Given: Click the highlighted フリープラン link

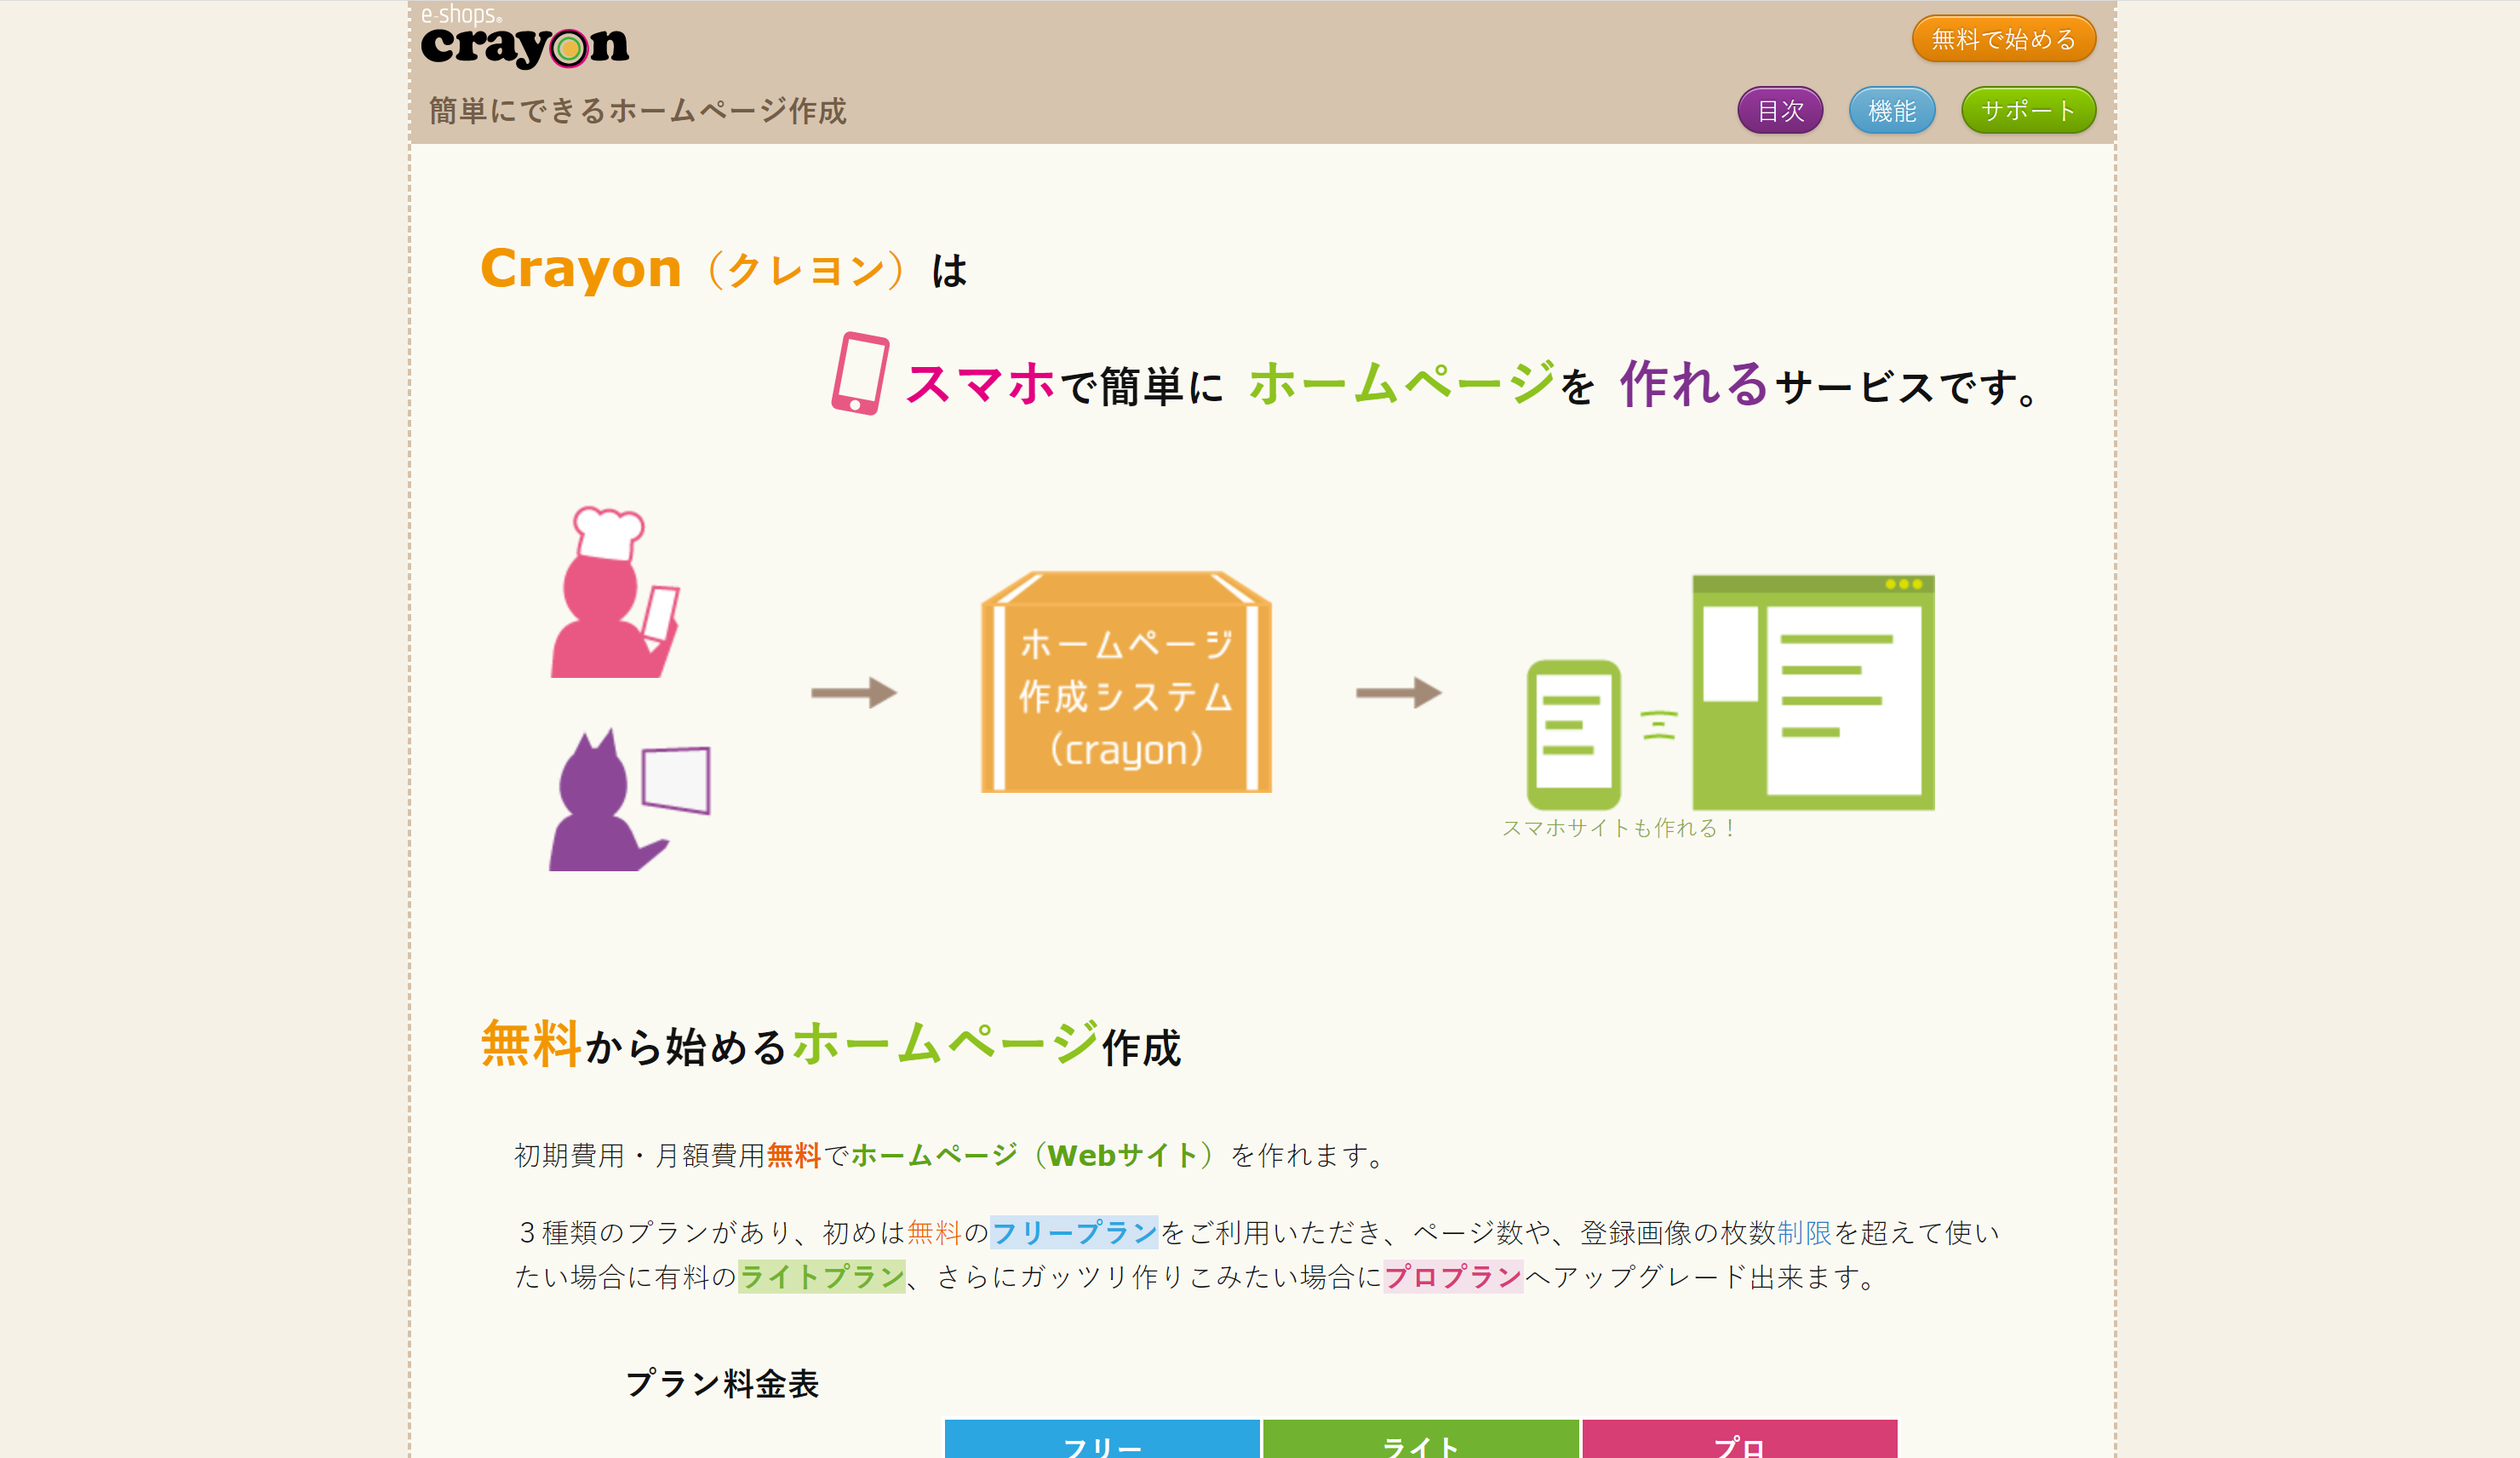Looking at the screenshot, I should (x=1073, y=1232).
